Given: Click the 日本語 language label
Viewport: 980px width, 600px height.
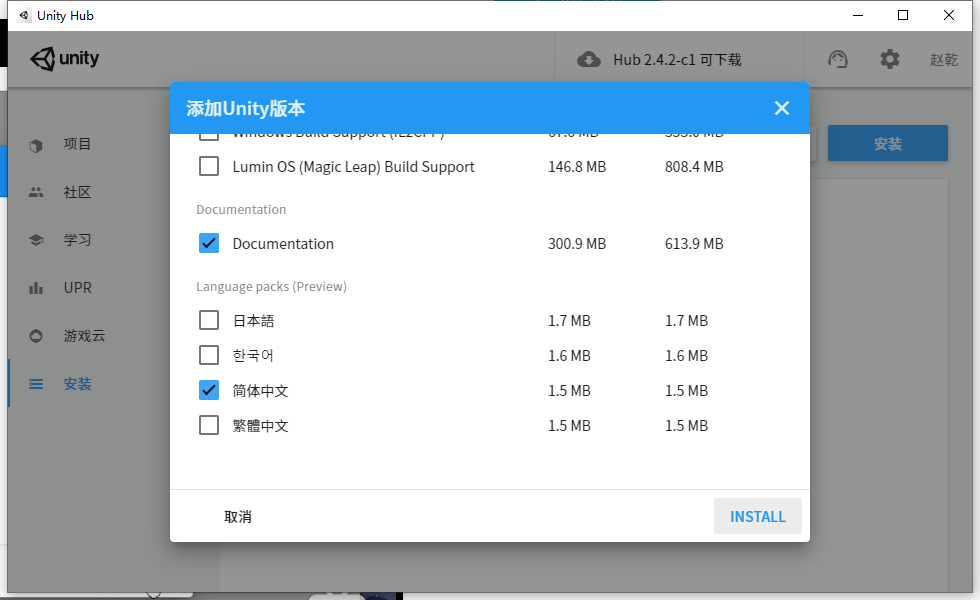Looking at the screenshot, I should pos(253,321).
